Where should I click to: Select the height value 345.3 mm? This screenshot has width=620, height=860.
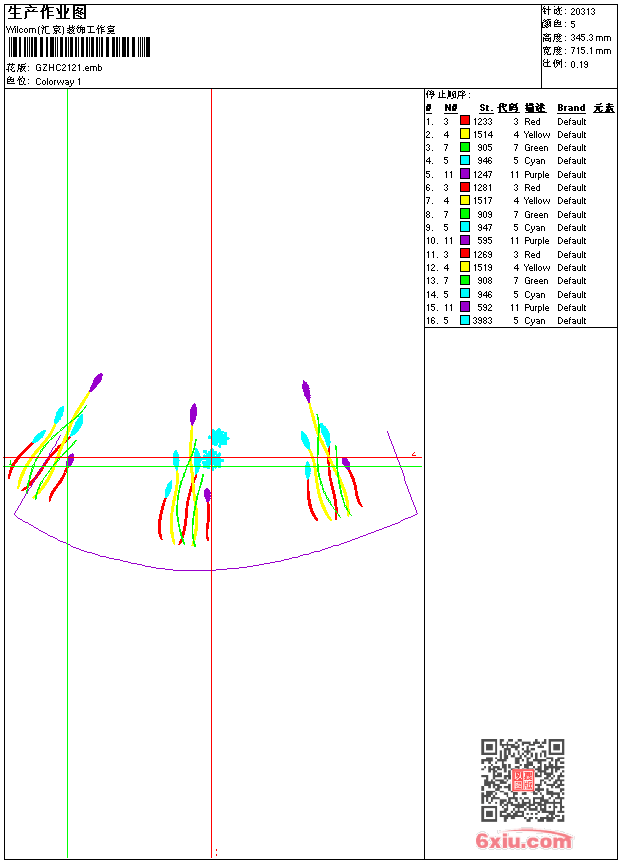coord(590,38)
